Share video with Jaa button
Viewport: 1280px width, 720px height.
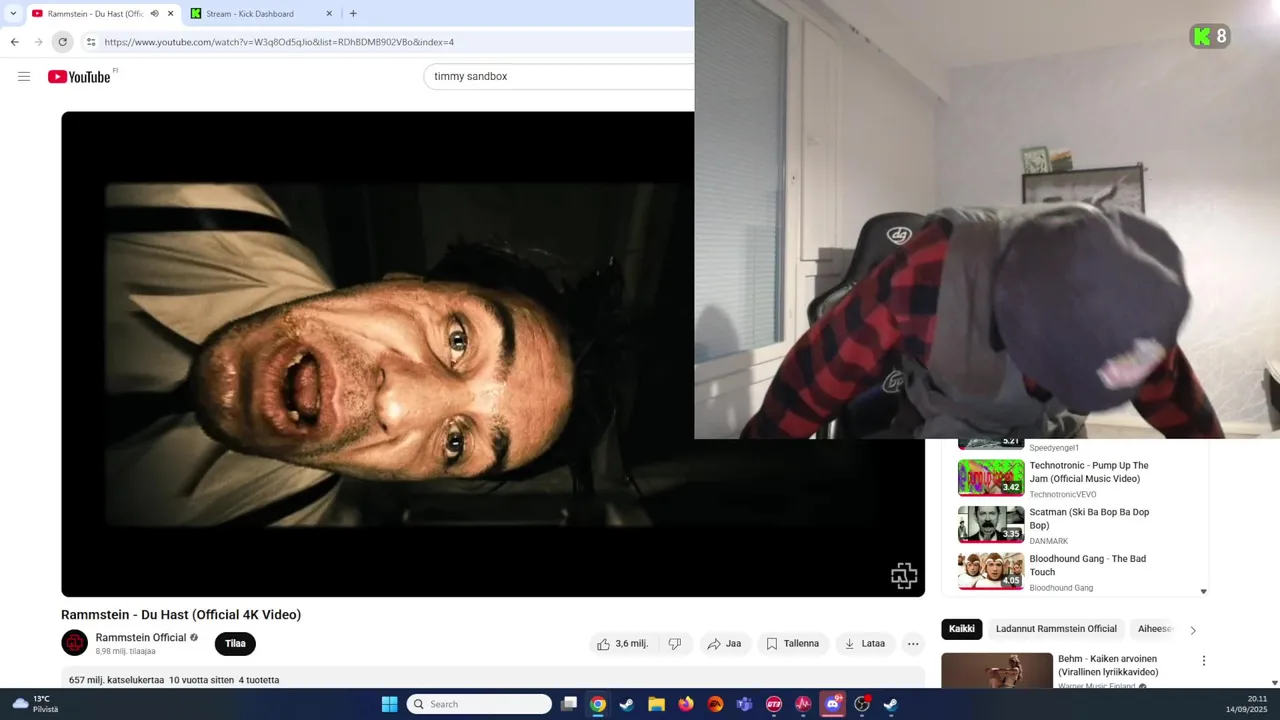pos(724,644)
